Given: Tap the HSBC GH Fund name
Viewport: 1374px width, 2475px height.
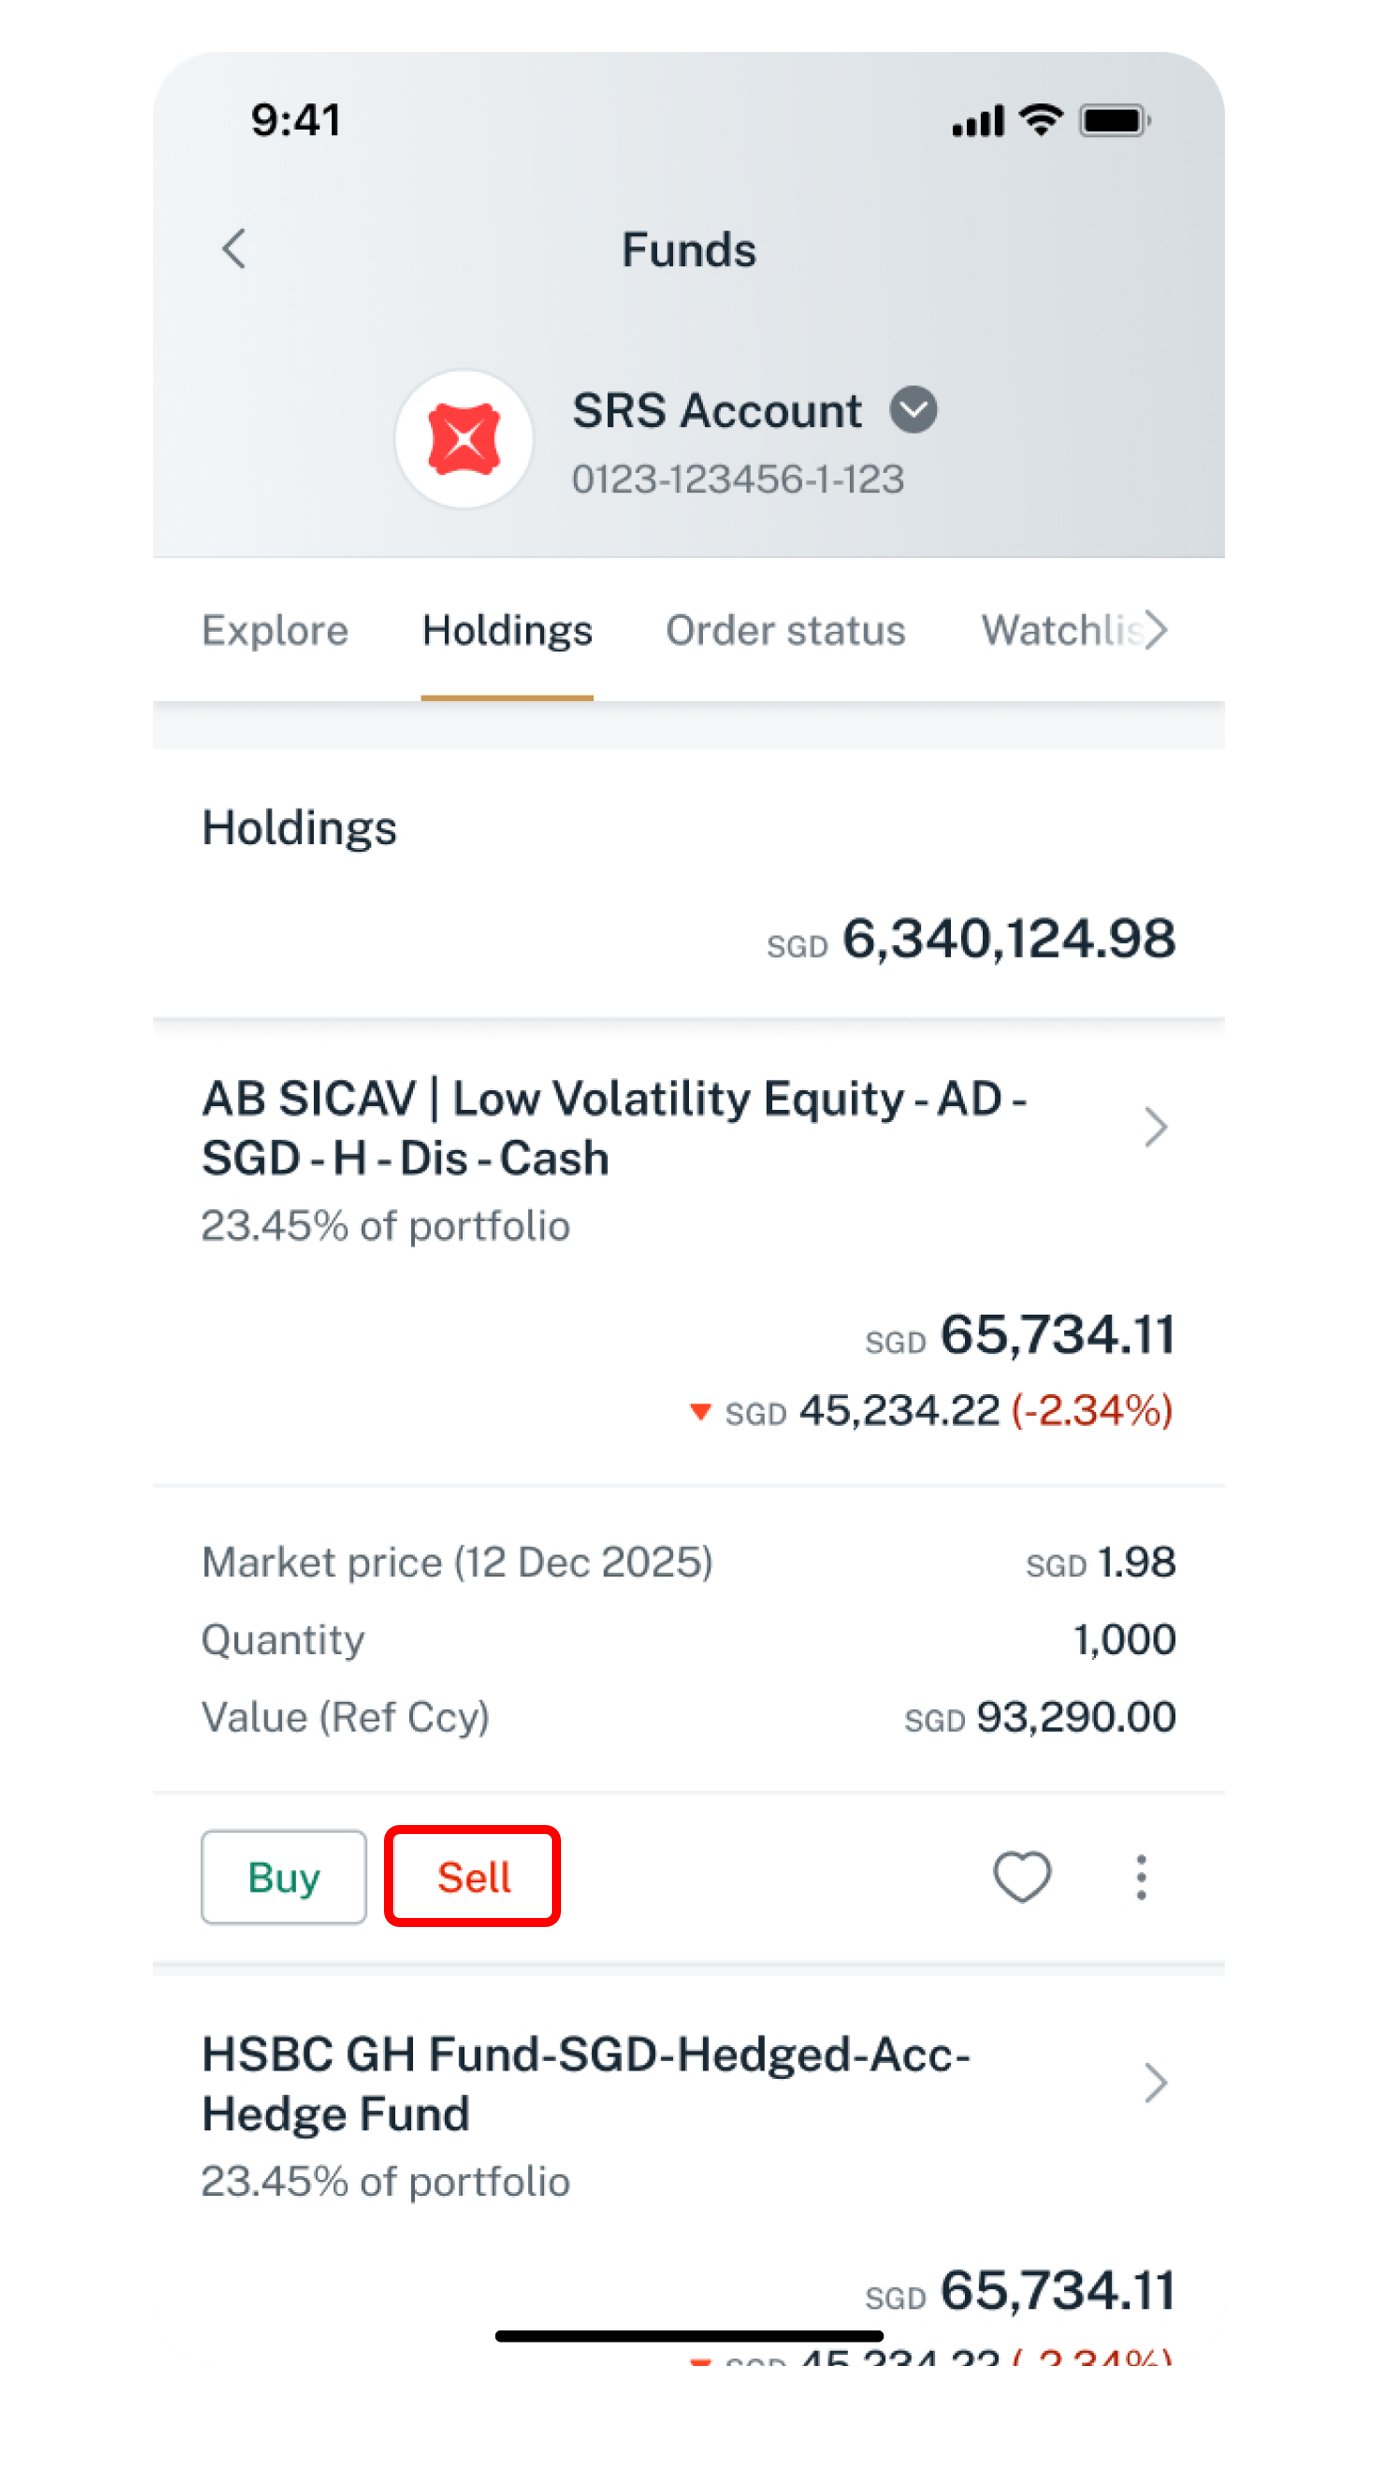Looking at the screenshot, I should 585,2084.
